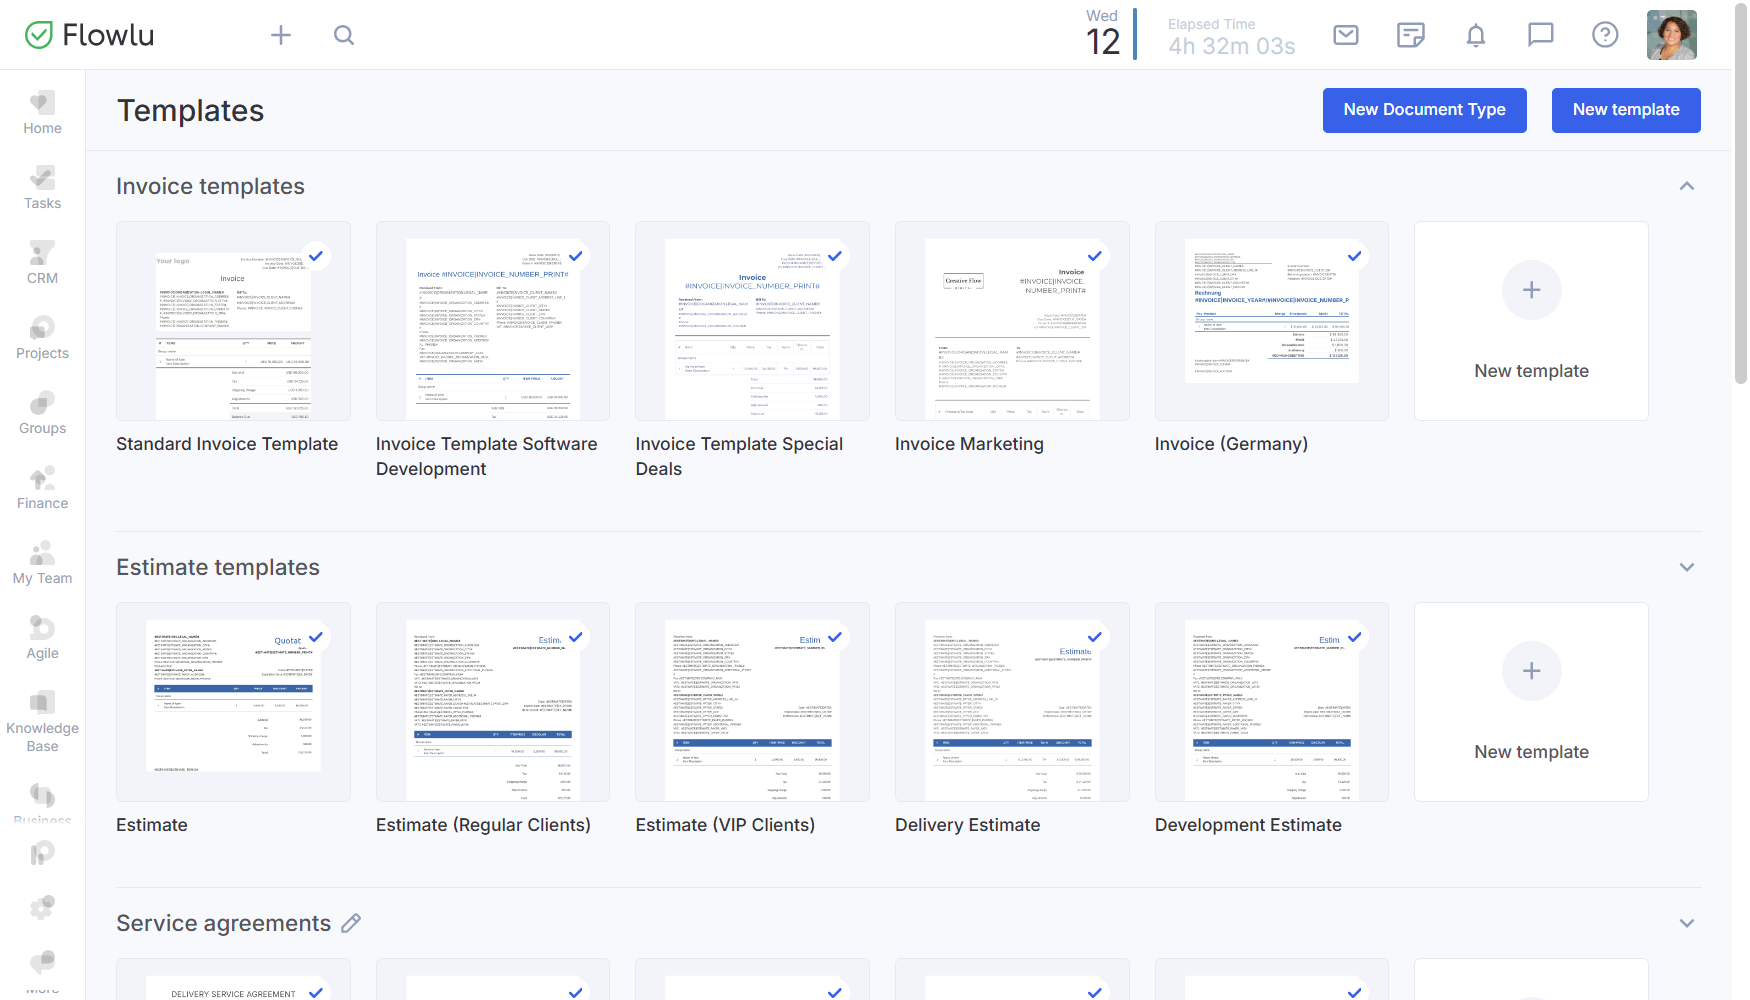Toggle the checkmark on Delivery Service Agreement thumbnail
The image size is (1750, 1000).
tap(316, 992)
